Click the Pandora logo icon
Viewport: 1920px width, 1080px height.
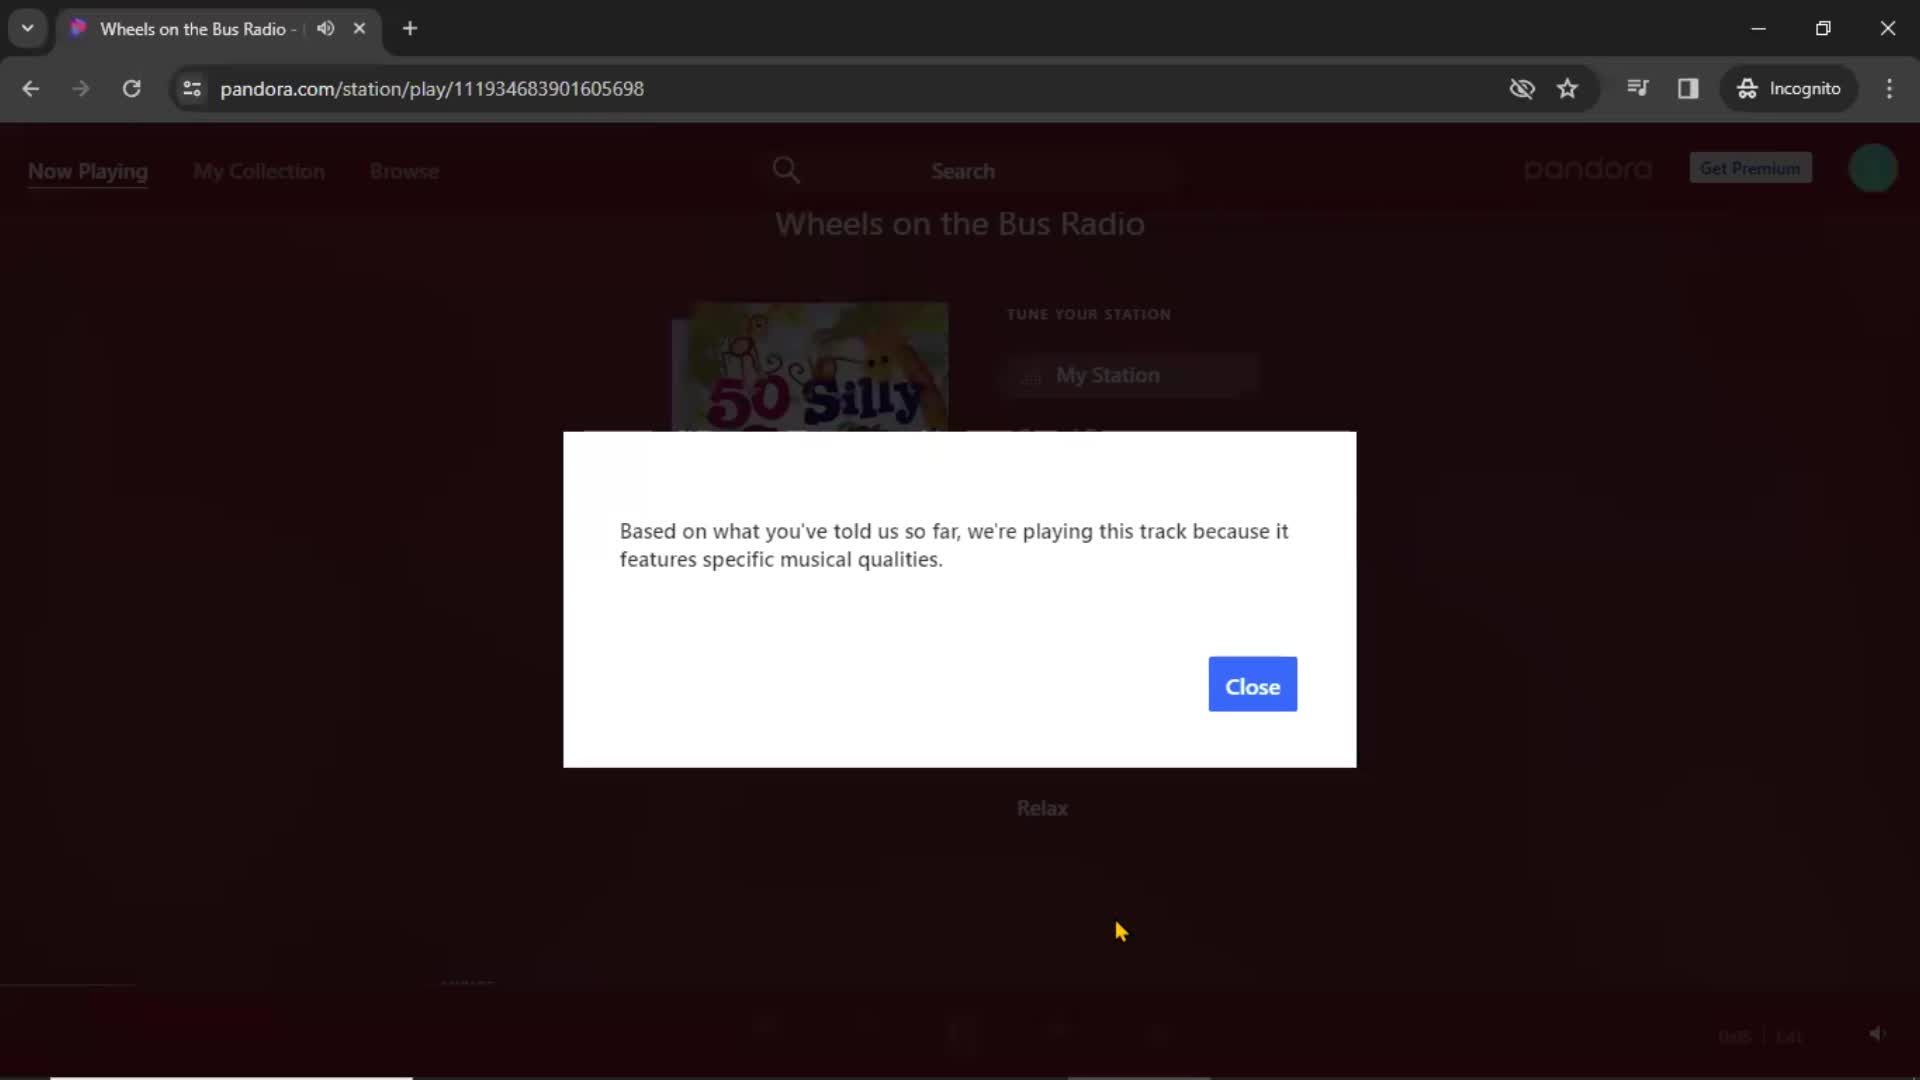pyautogui.click(x=1589, y=169)
